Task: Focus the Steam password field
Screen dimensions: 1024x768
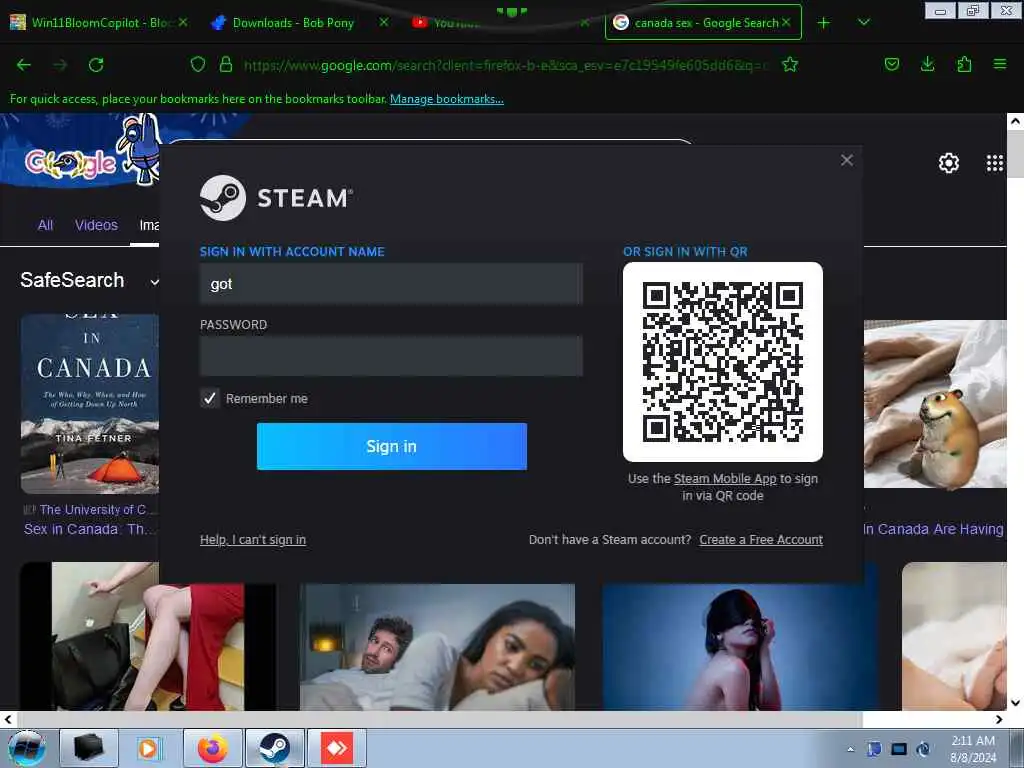Action: 391,356
